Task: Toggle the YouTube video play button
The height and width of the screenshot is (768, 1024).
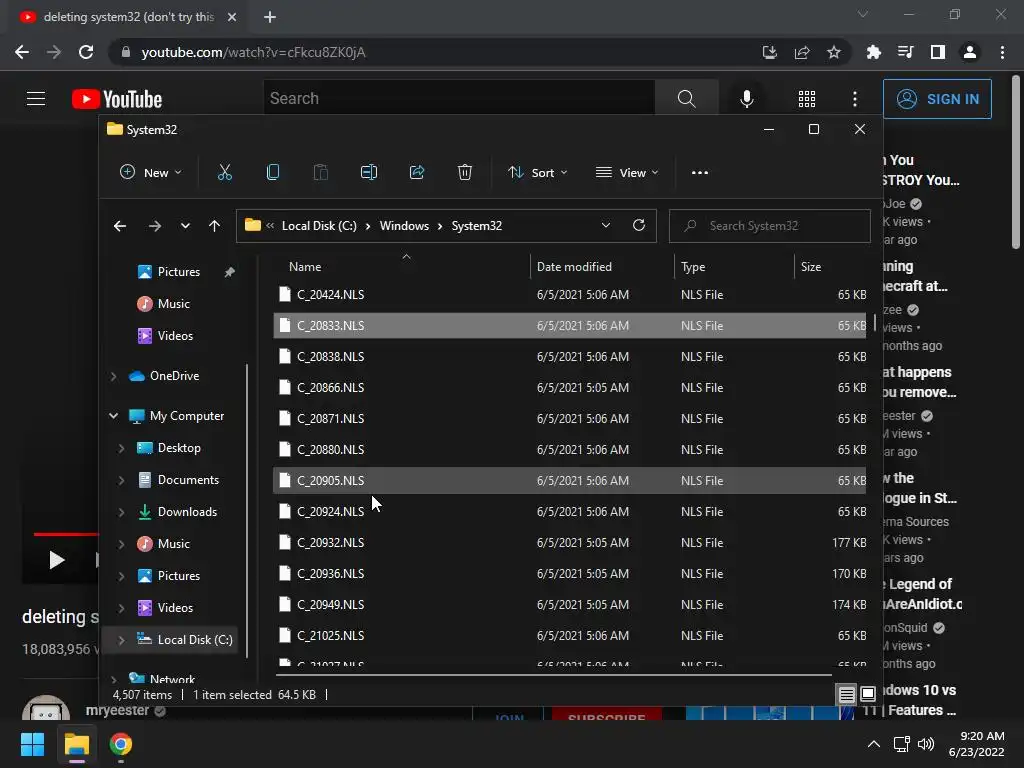Action: [57, 560]
